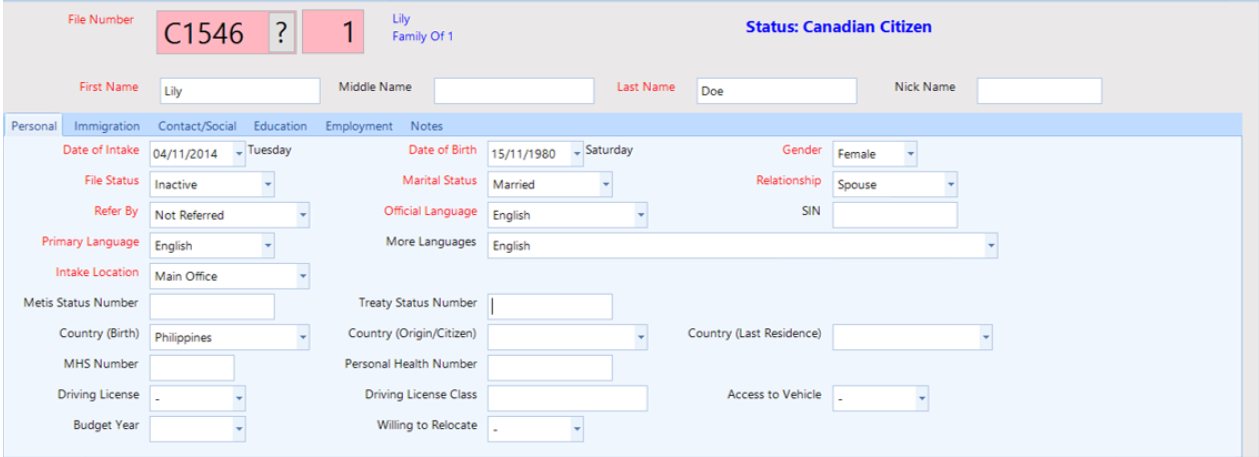
Task: Open the Marital Status dropdown
Action: (605, 185)
